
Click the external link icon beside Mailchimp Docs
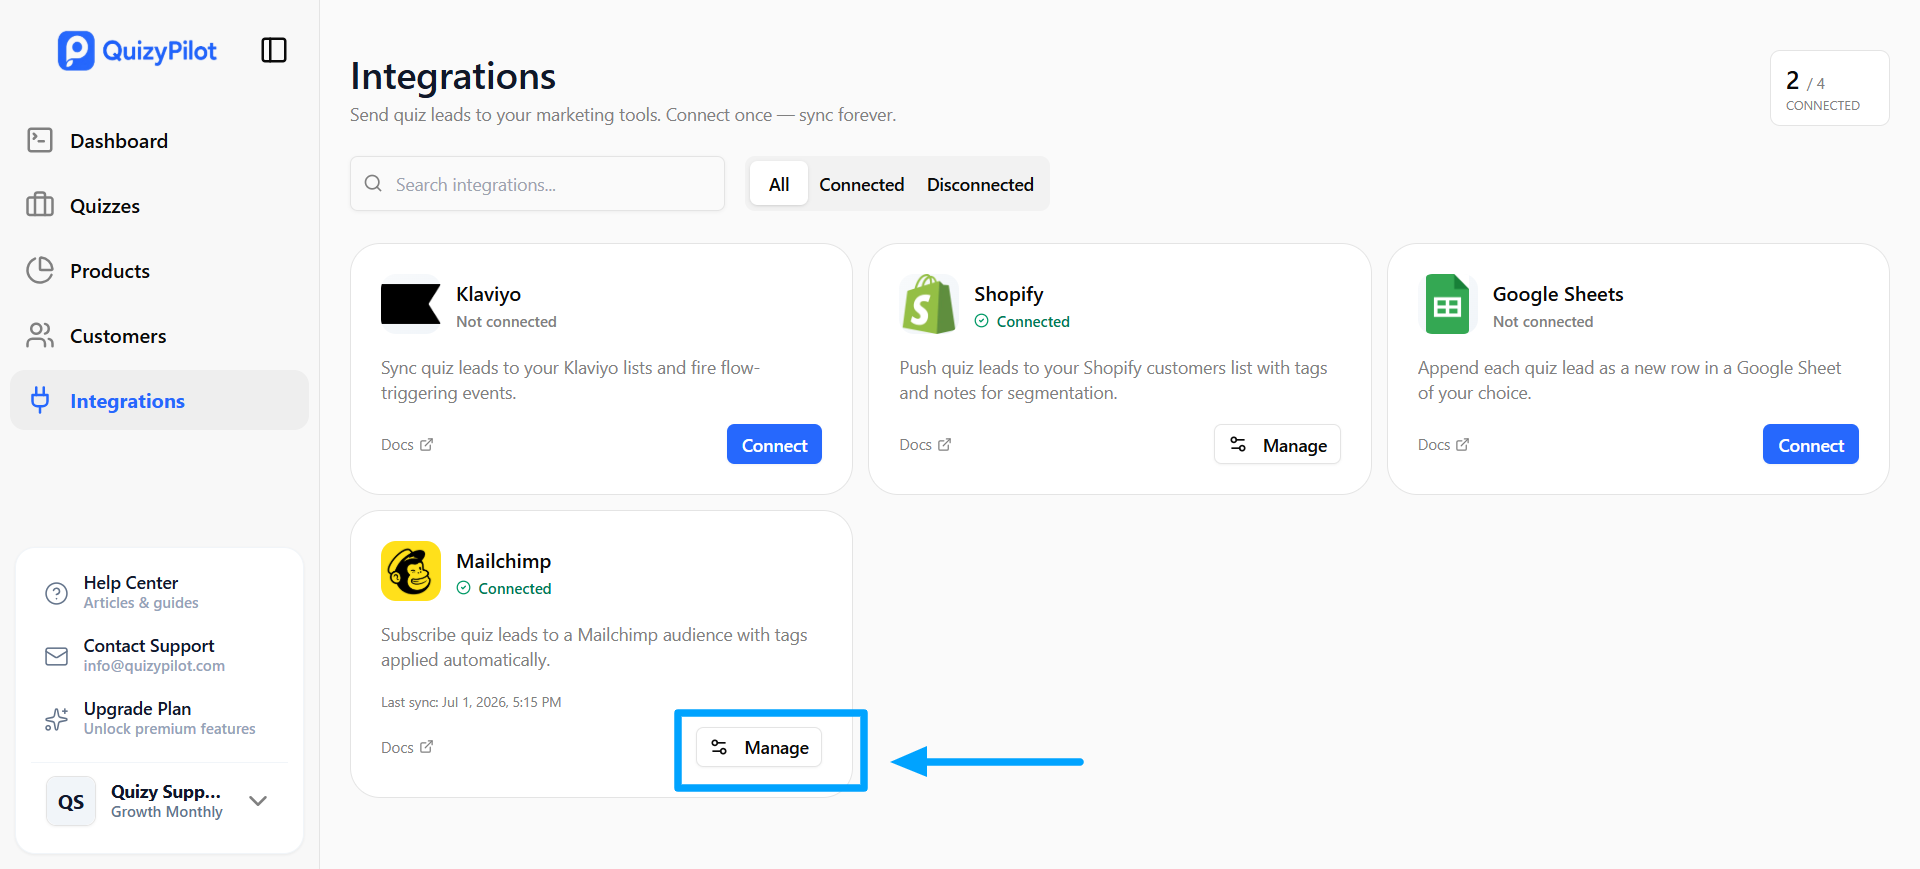(427, 747)
